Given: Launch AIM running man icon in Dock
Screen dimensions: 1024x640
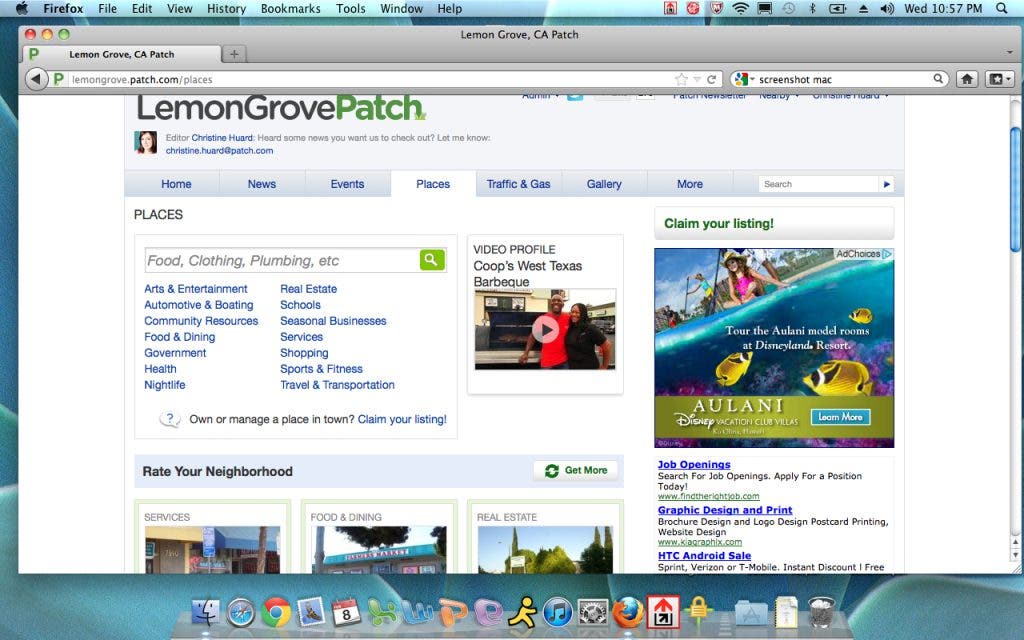Looking at the screenshot, I should pos(522,613).
